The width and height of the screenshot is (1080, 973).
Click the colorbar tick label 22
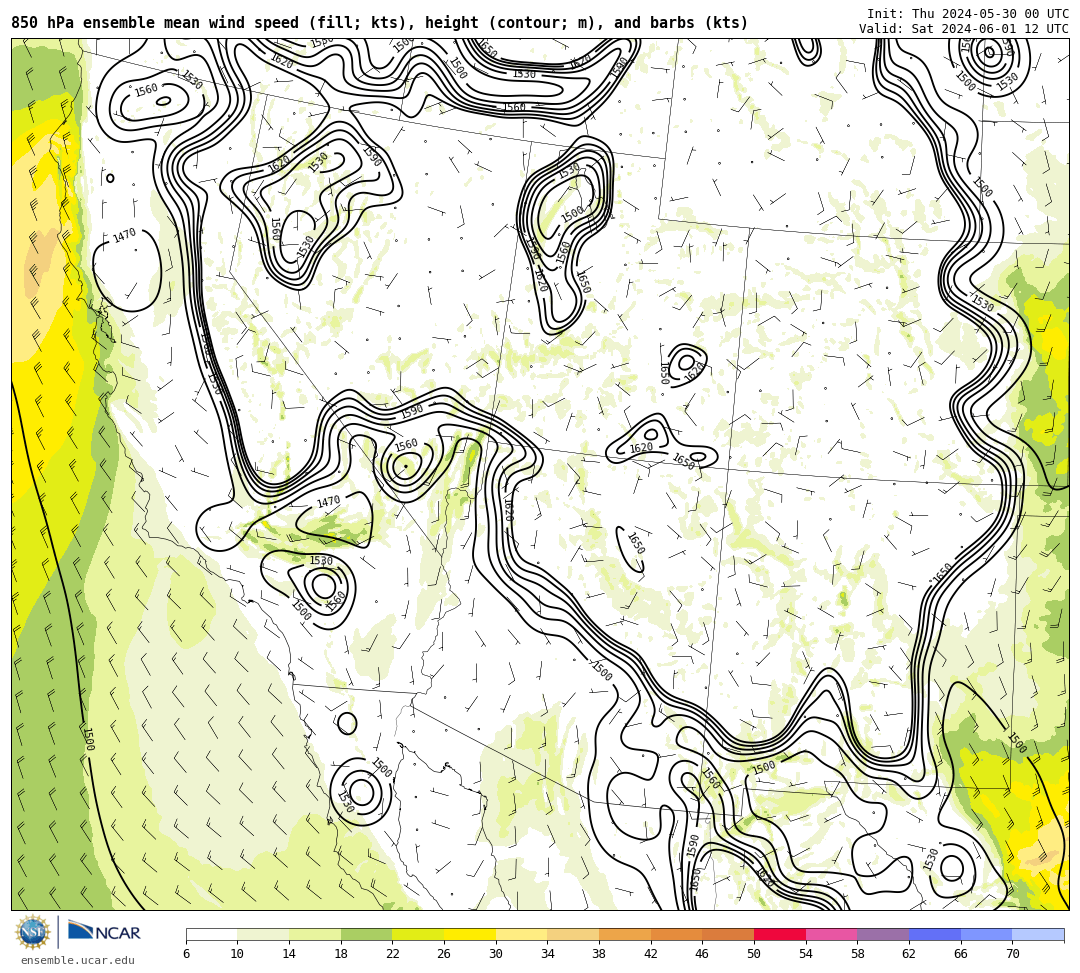point(393,954)
